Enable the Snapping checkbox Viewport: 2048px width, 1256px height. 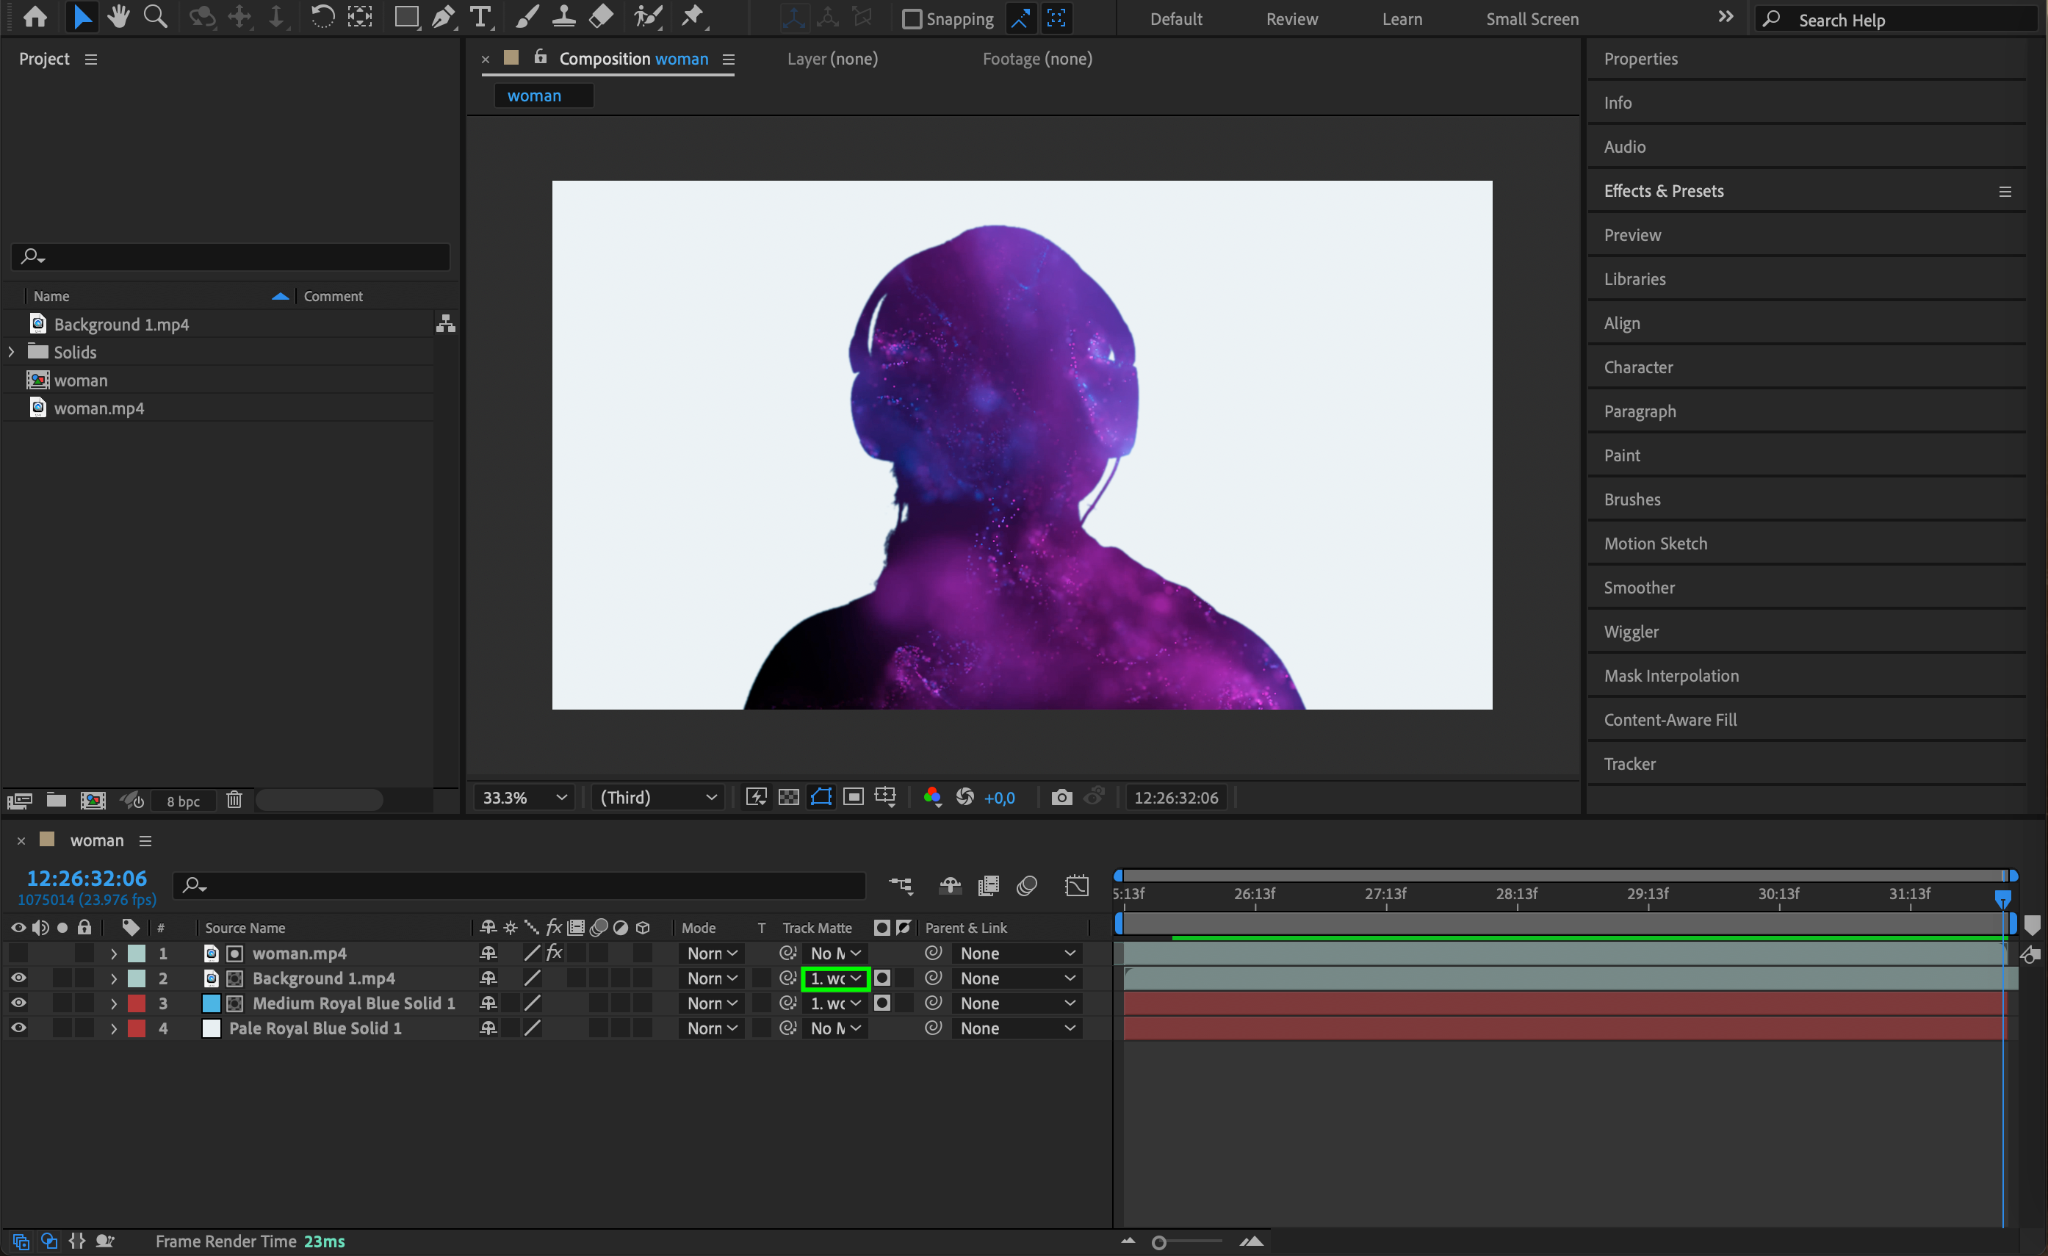point(912,19)
